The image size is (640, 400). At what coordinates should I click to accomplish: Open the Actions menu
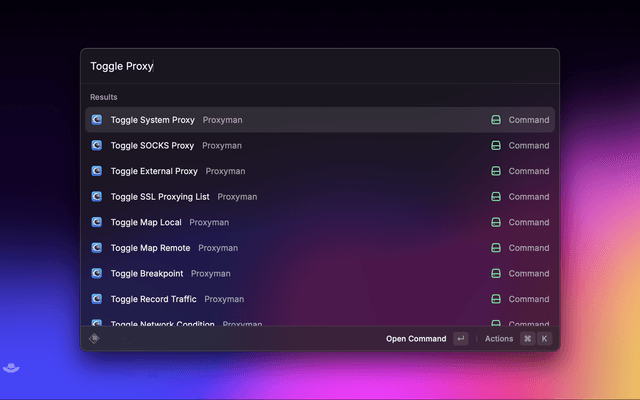click(x=498, y=339)
